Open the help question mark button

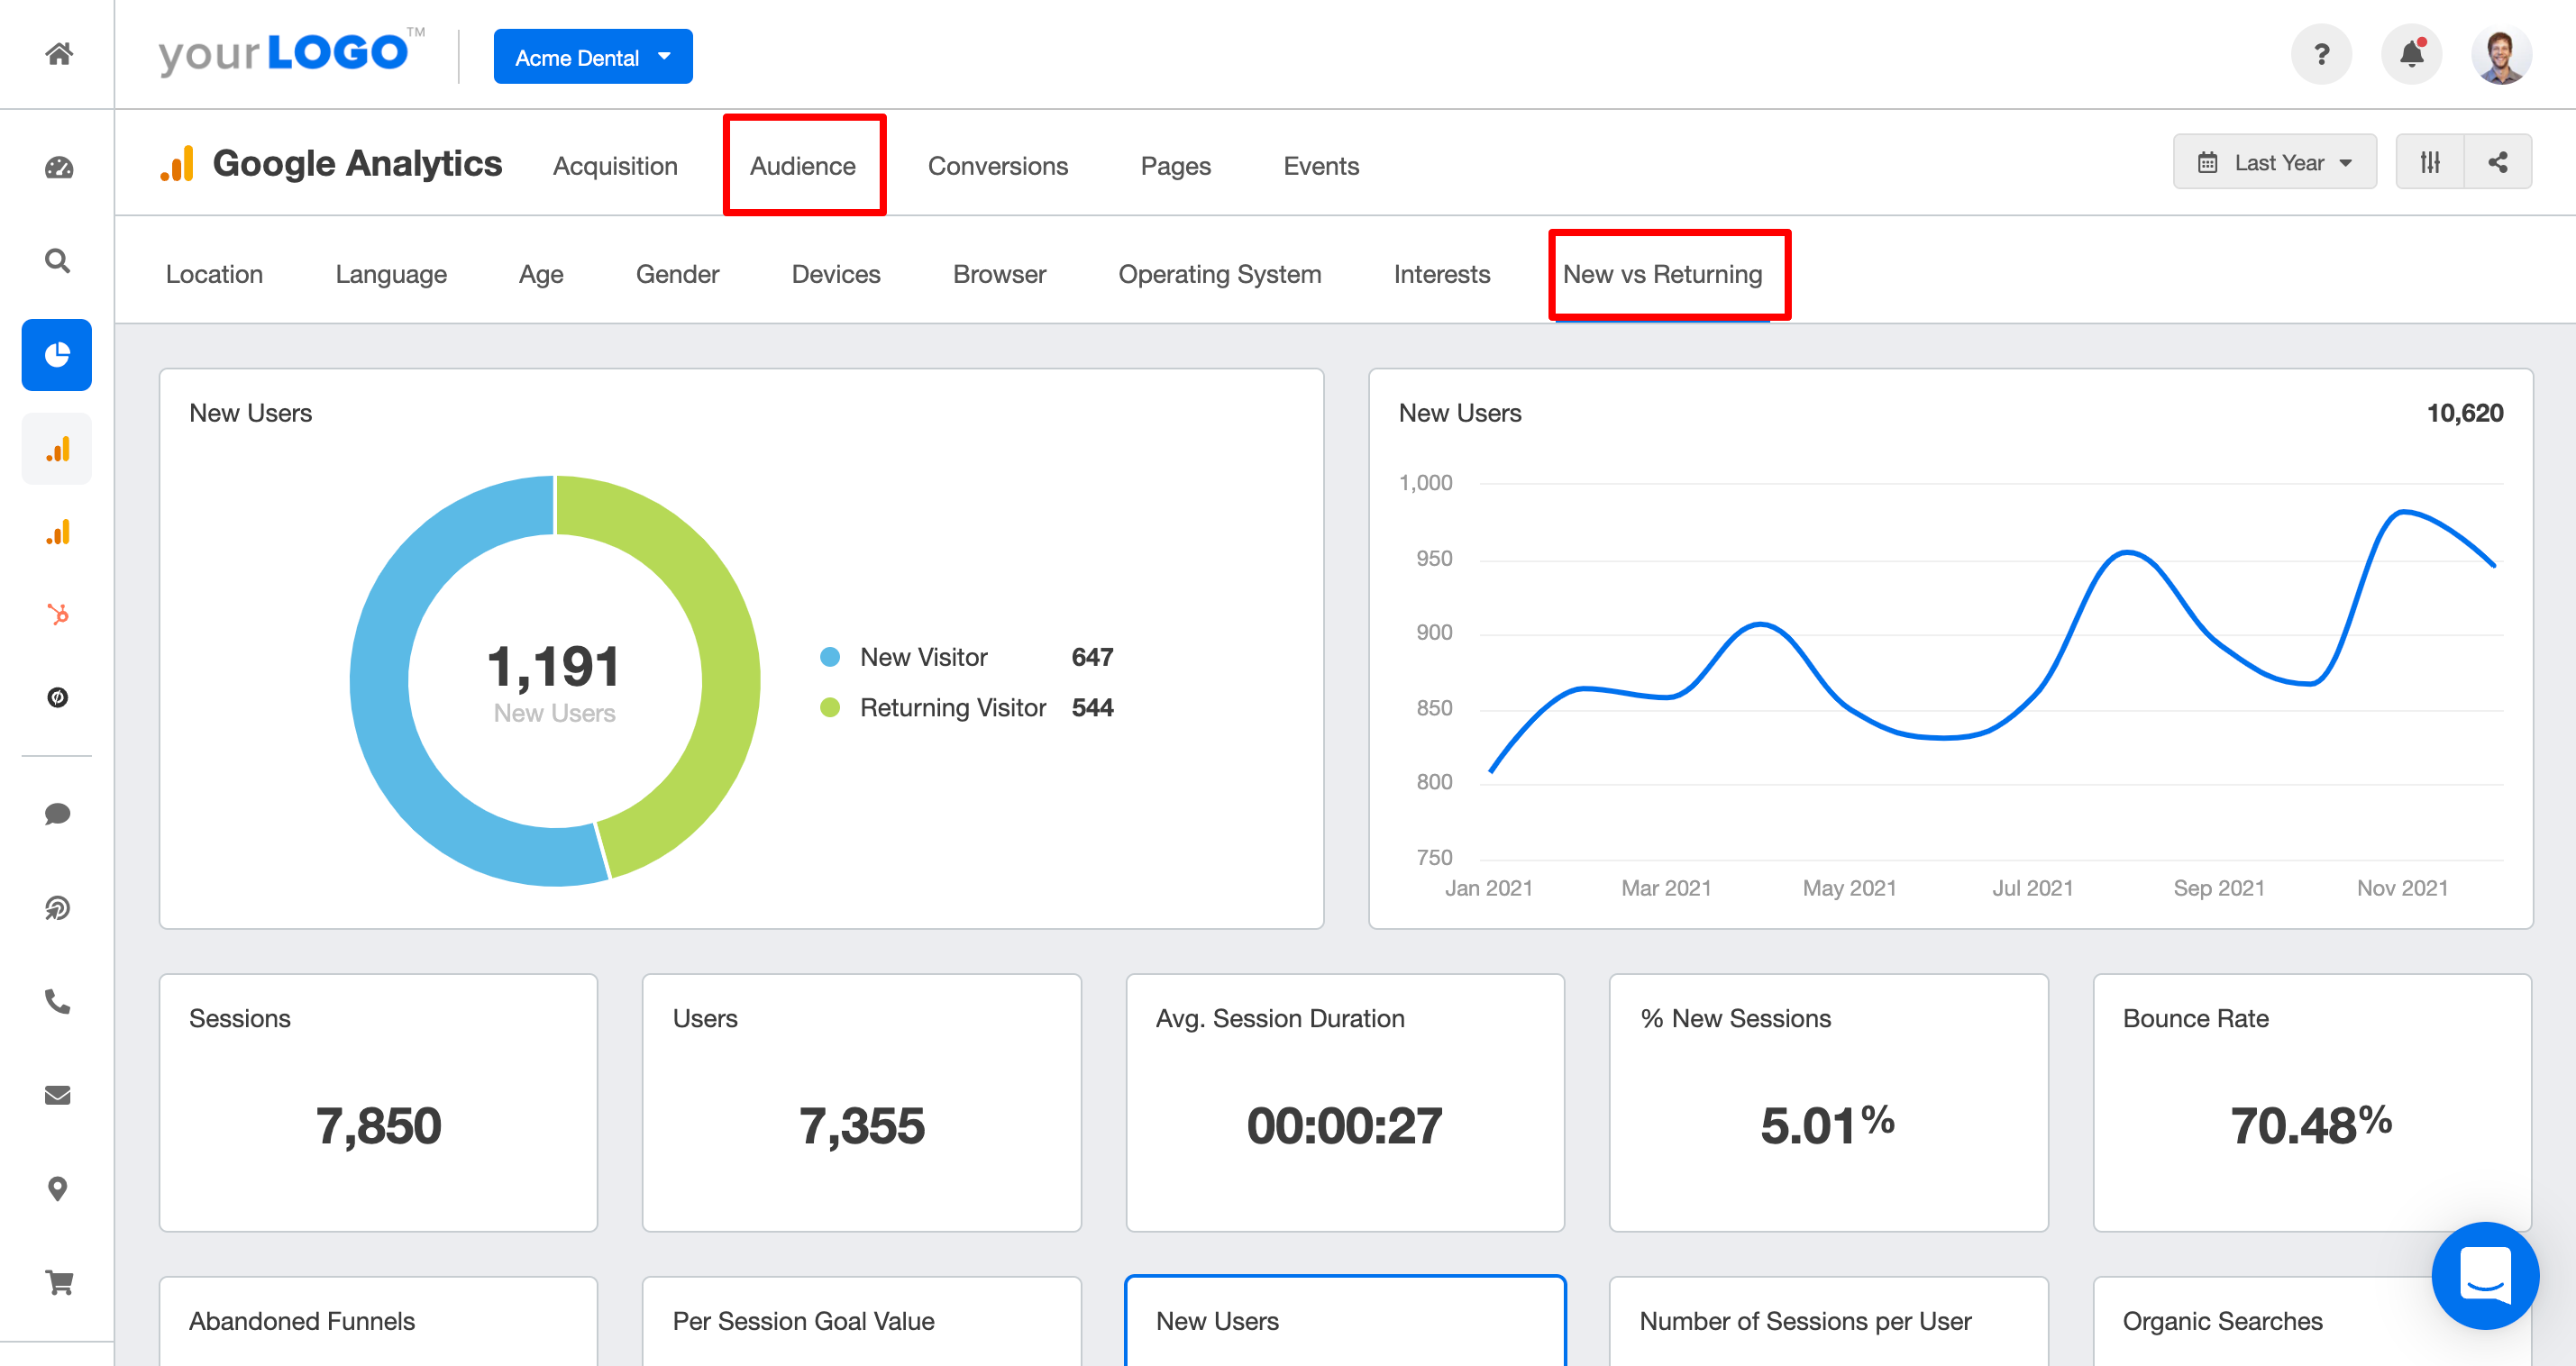pyautogui.click(x=2321, y=54)
